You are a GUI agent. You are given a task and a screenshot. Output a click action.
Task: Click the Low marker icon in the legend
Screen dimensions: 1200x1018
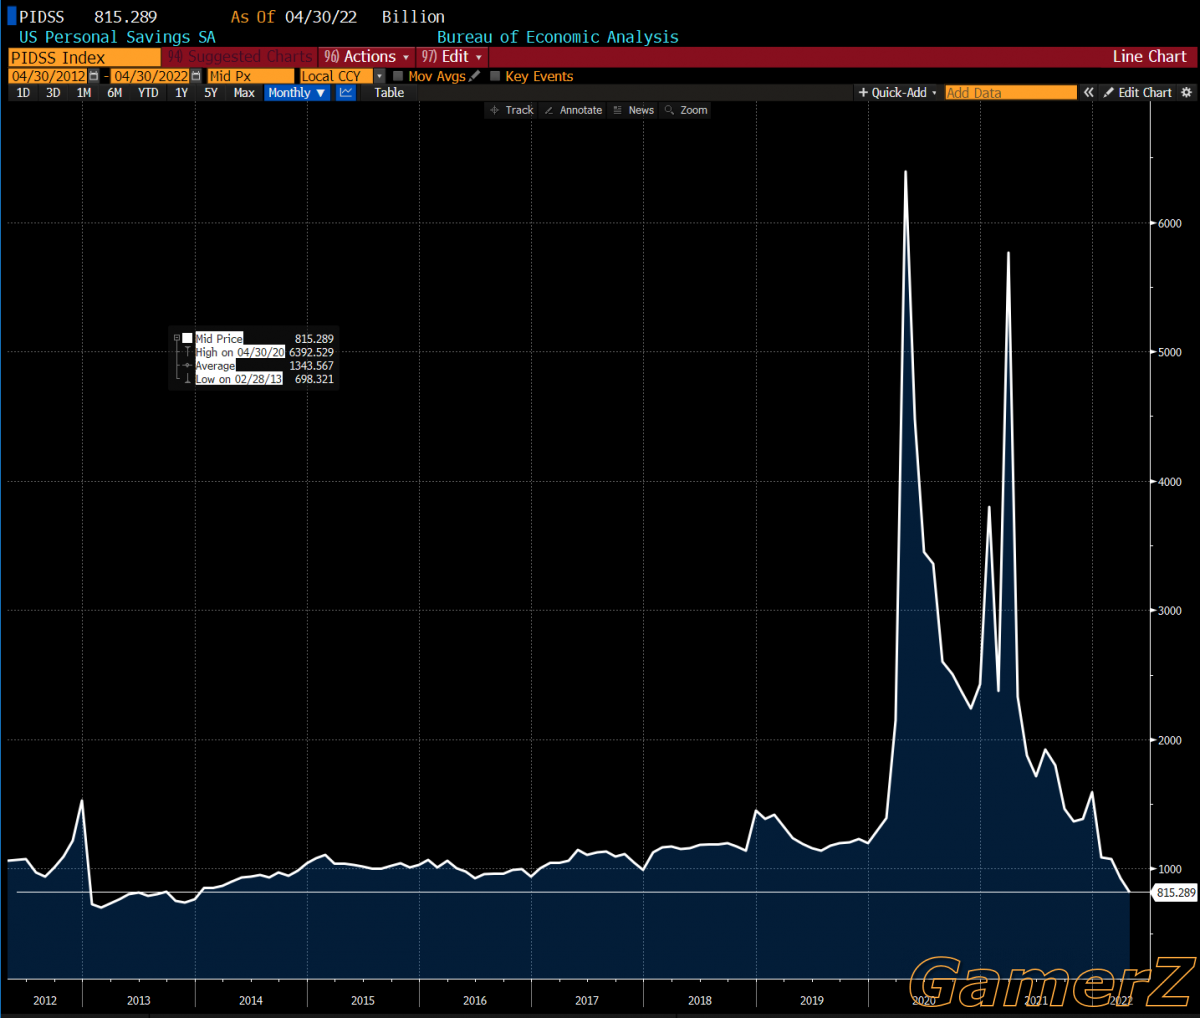(187, 379)
